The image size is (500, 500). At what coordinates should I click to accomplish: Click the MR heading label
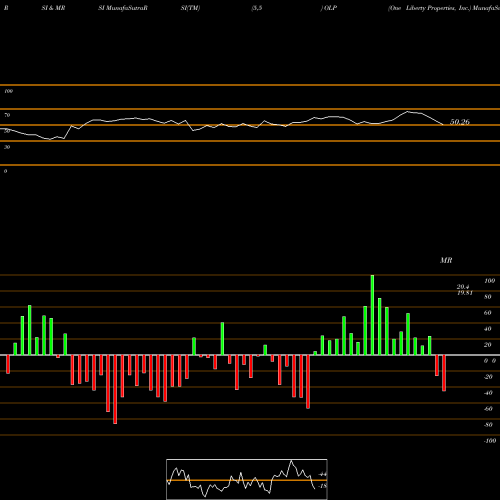(x=446, y=260)
